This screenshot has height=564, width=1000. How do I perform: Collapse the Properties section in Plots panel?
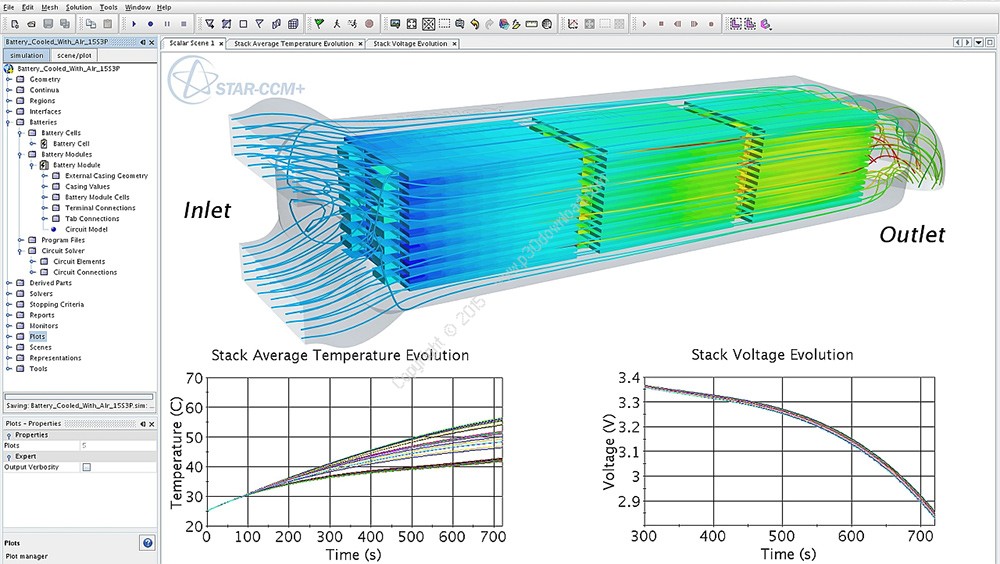point(9,435)
